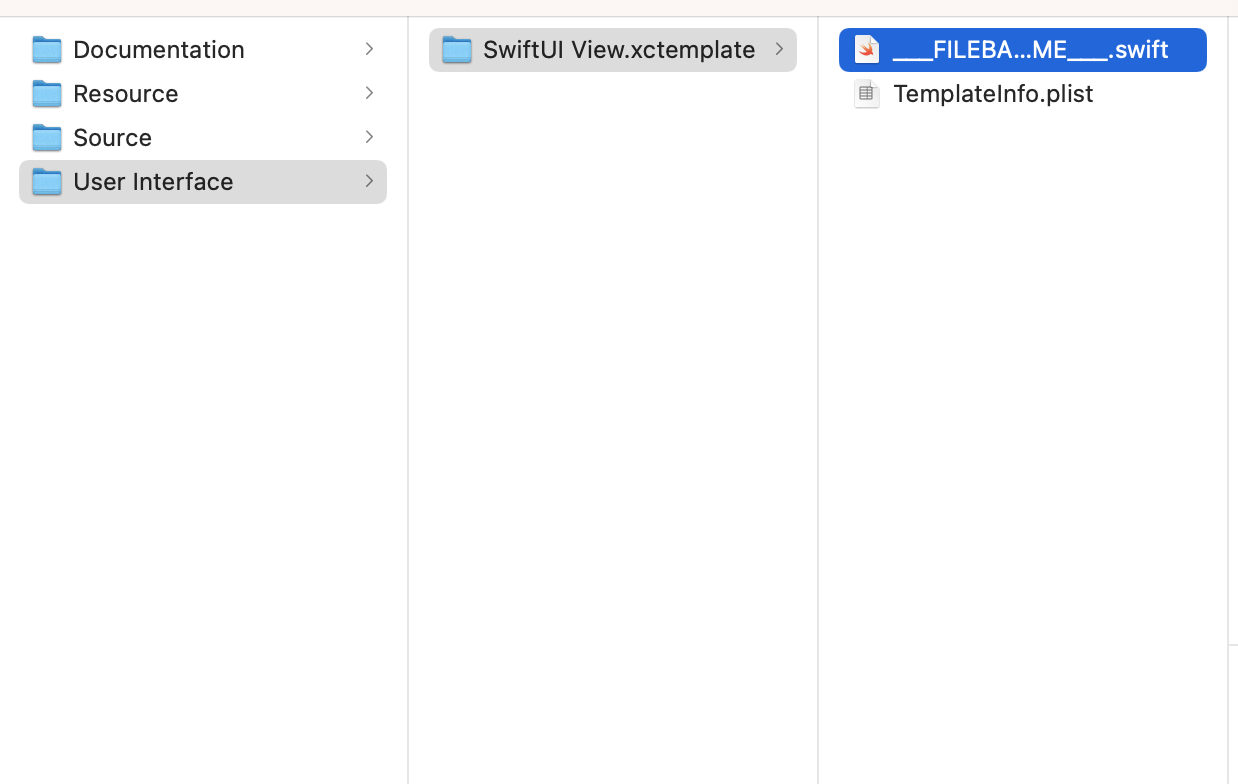Click the Resource folder icon
The height and width of the screenshot is (784, 1238).
click(x=47, y=94)
